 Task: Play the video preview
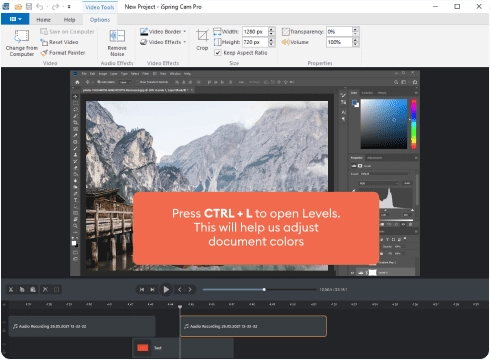tap(166, 289)
